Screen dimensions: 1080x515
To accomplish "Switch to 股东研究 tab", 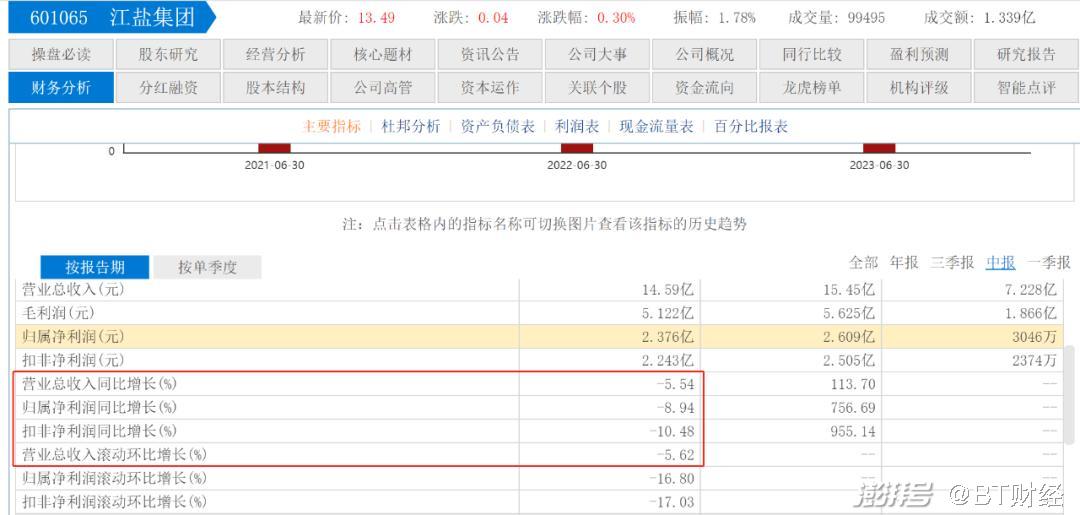I will tap(168, 55).
